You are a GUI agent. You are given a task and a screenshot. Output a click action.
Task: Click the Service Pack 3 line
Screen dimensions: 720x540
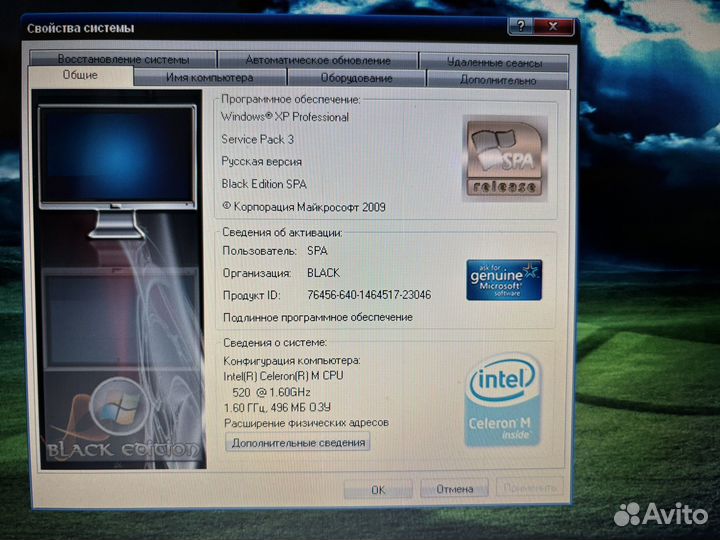pyautogui.click(x=257, y=140)
